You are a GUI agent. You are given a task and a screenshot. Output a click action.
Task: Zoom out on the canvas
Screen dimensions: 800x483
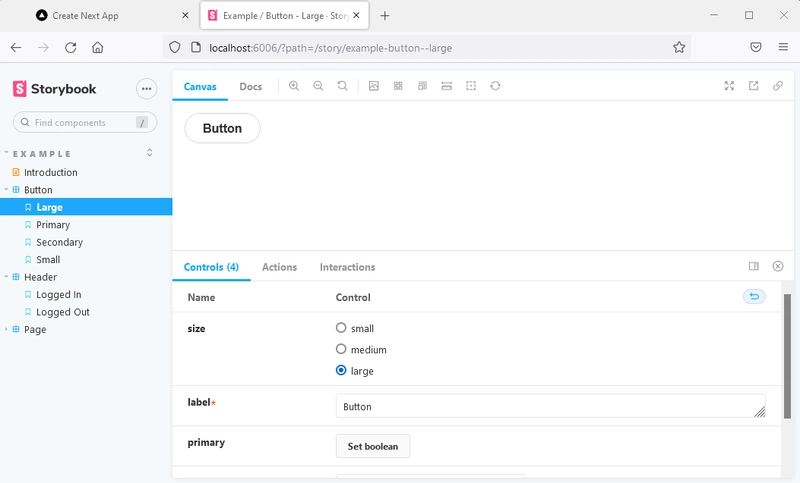318,86
